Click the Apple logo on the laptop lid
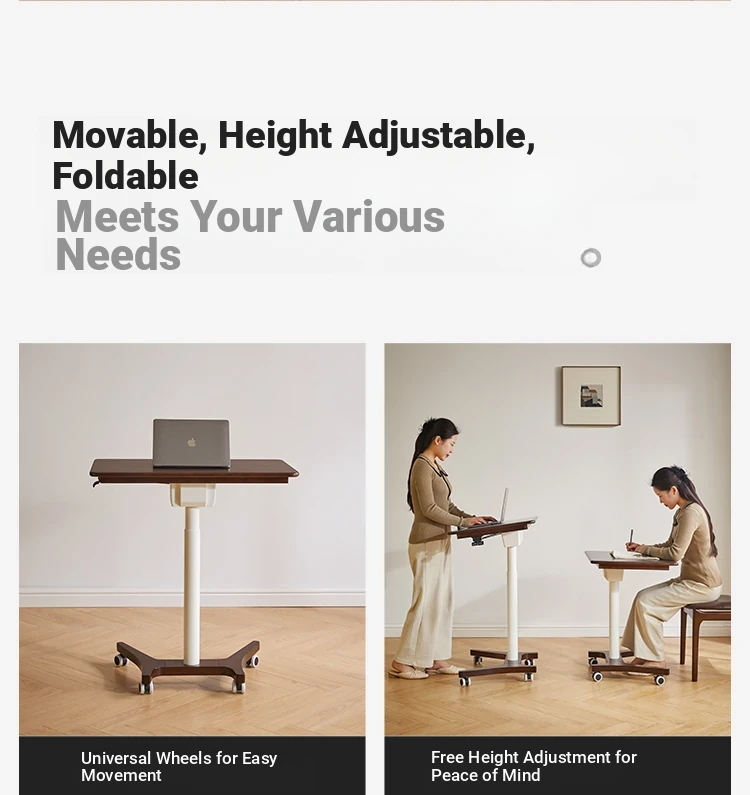This screenshot has width=750, height=795. pyautogui.click(x=192, y=443)
